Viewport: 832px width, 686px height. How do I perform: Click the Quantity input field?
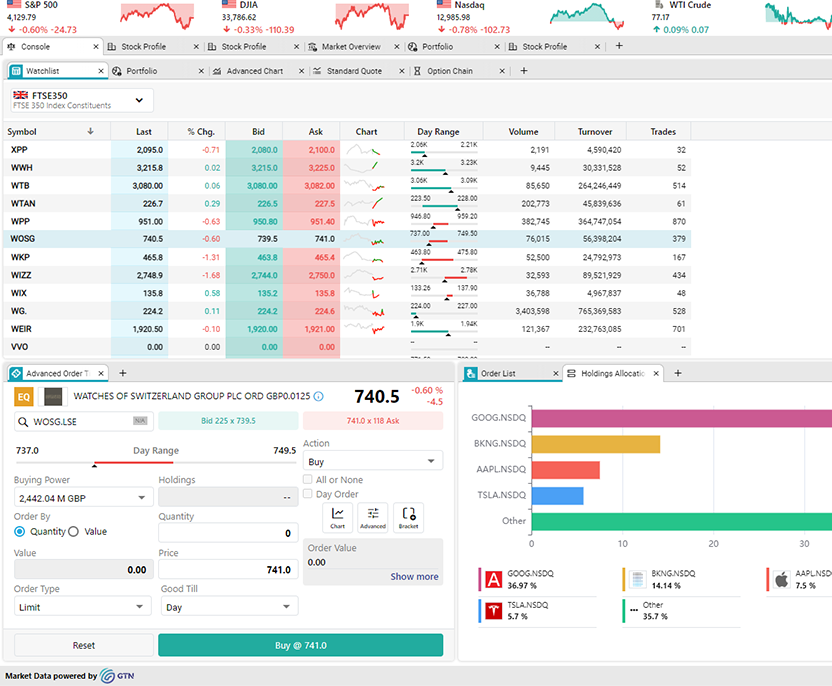228,533
